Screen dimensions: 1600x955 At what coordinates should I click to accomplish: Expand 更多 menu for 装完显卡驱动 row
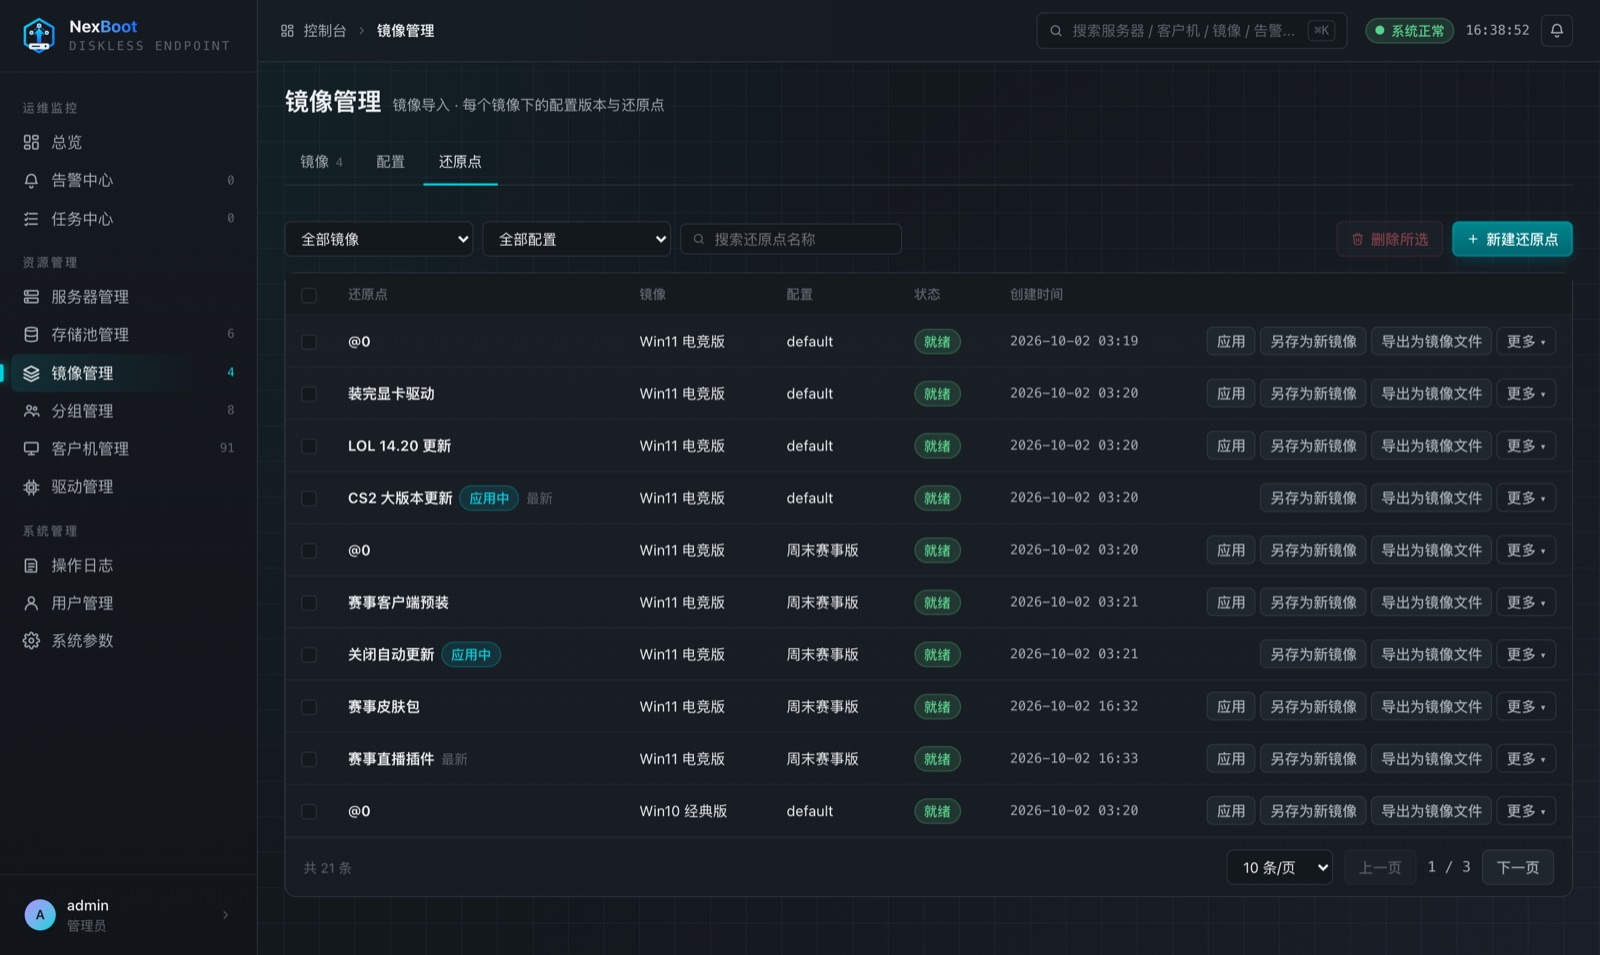(1526, 394)
